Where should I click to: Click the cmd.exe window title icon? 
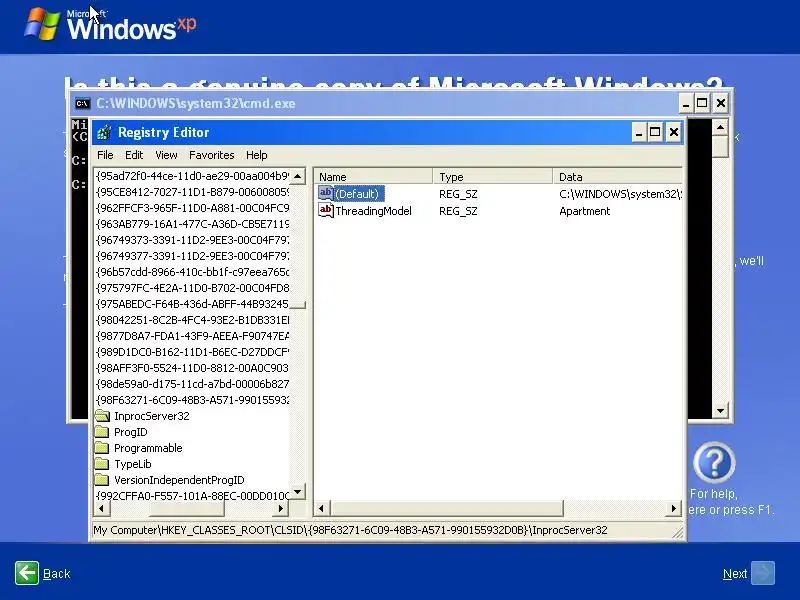[x=82, y=104]
